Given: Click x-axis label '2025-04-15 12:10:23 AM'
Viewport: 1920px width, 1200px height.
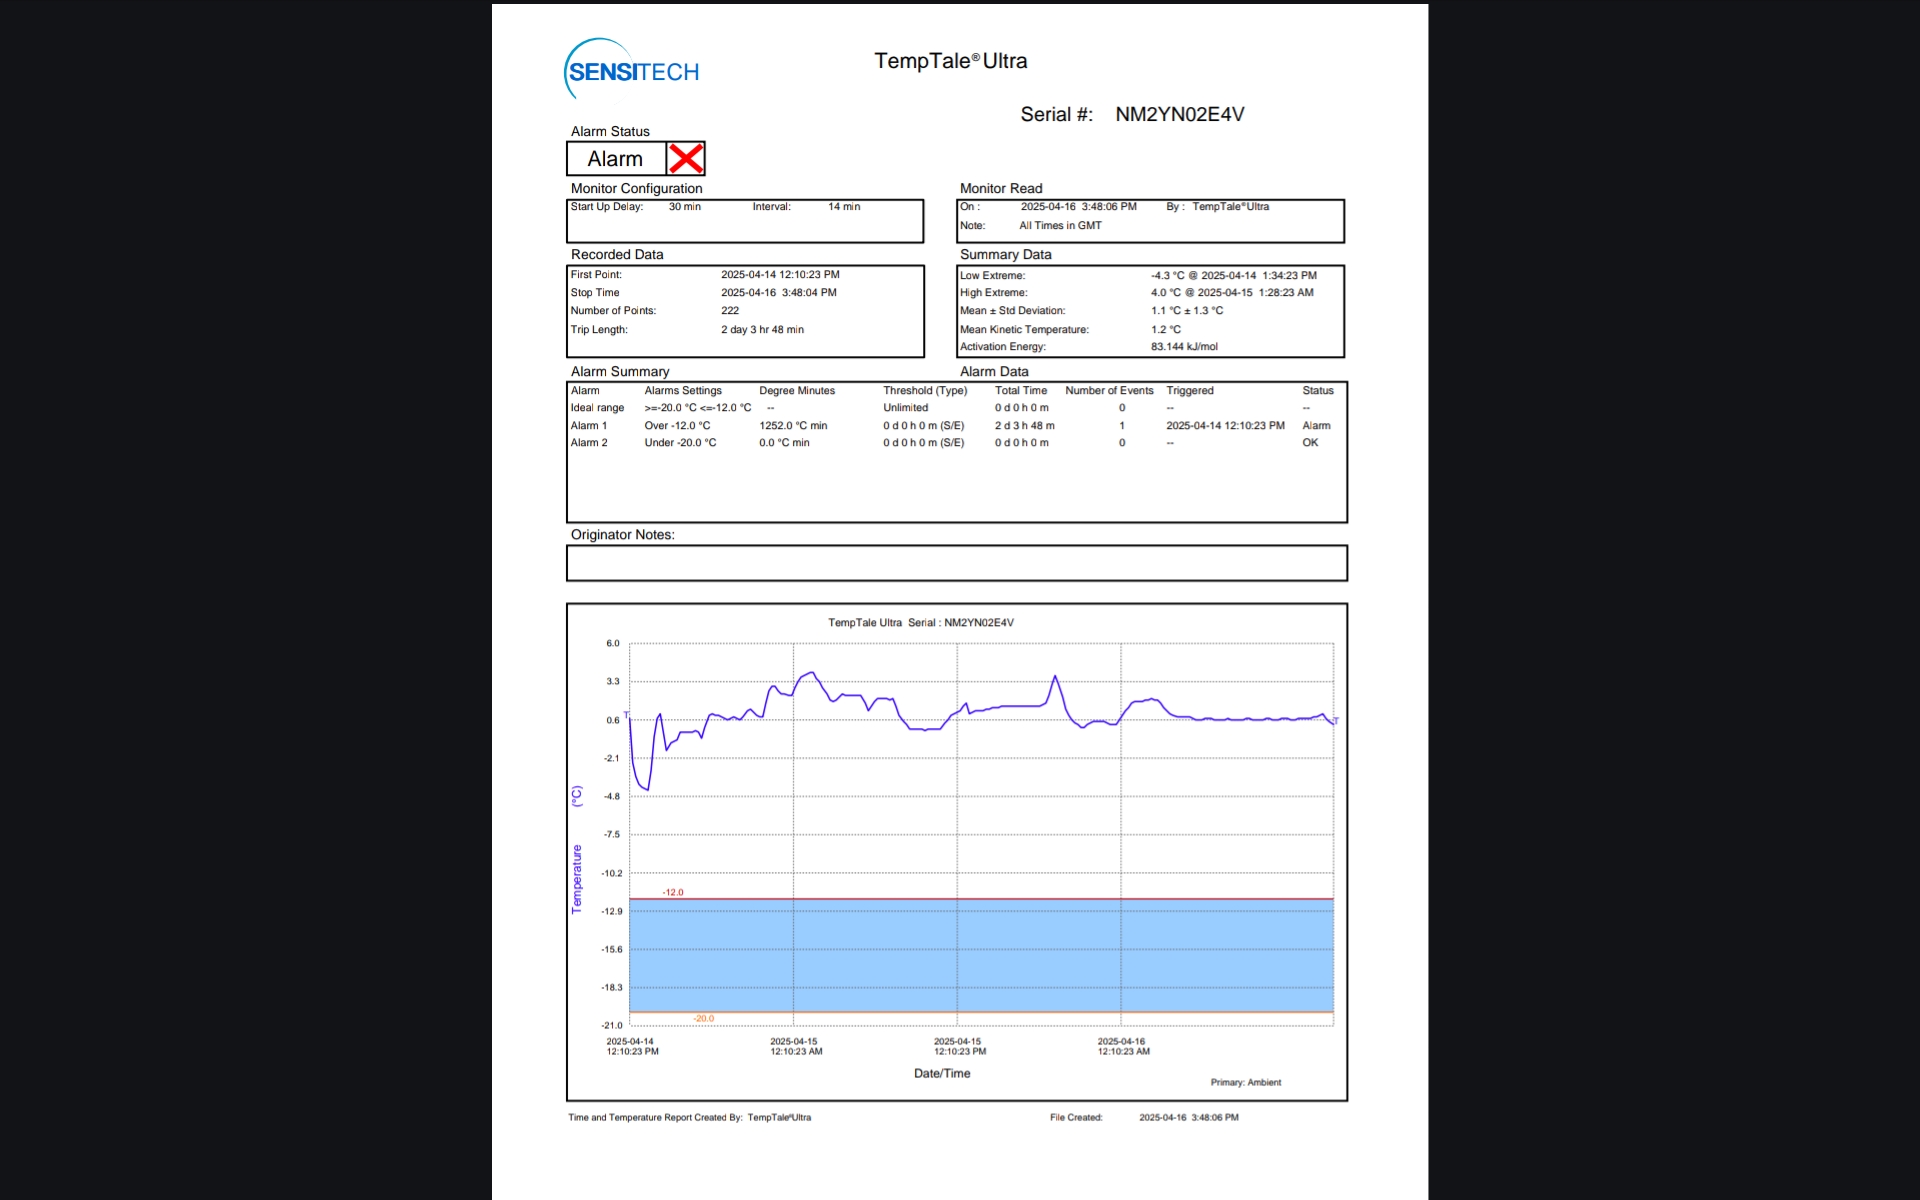Looking at the screenshot, I should point(796,1047).
